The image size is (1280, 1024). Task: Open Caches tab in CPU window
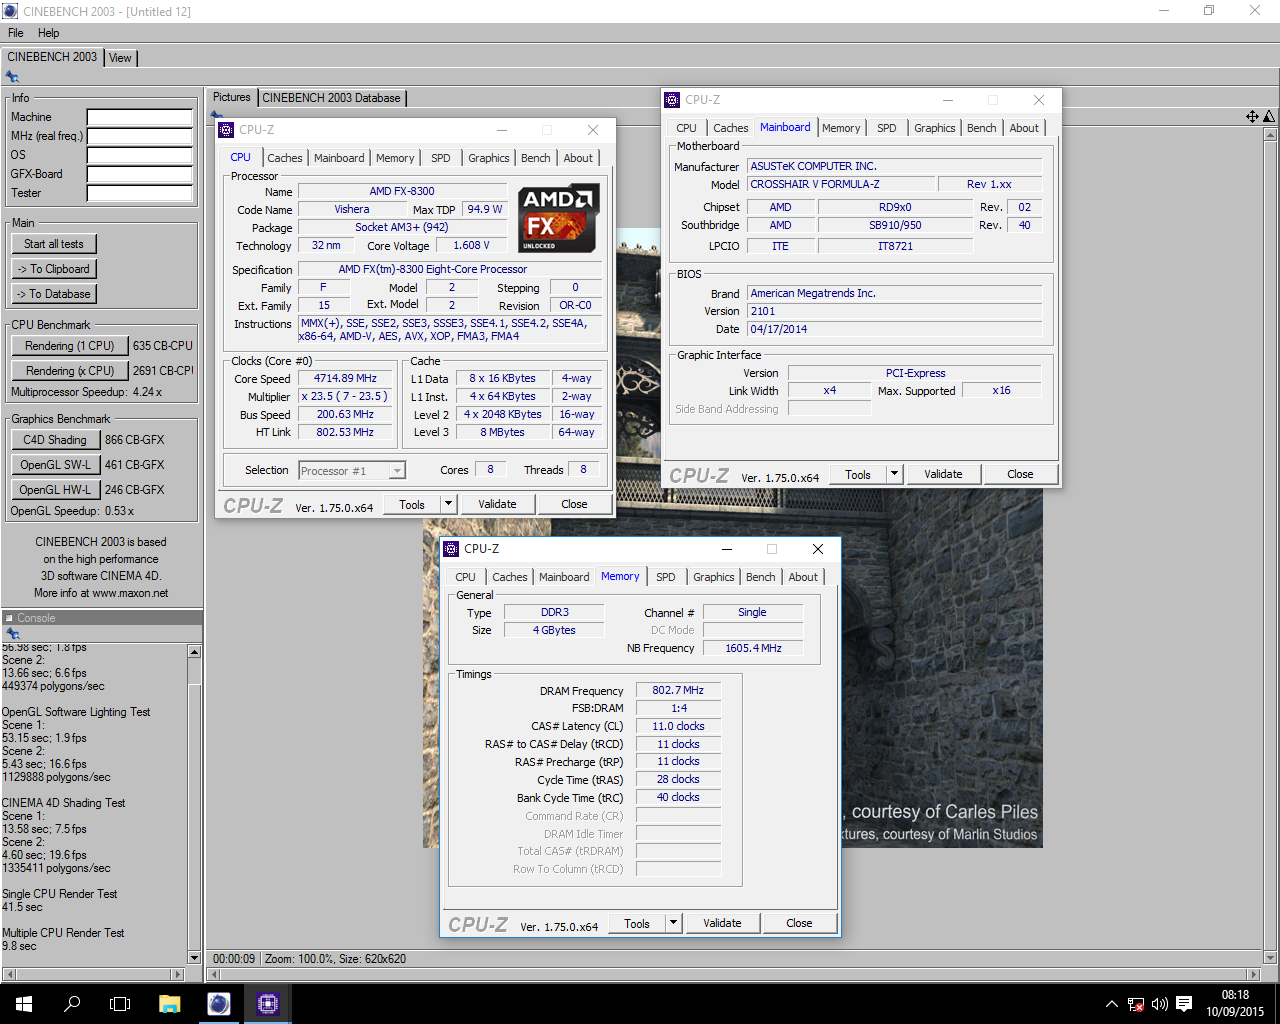[284, 158]
